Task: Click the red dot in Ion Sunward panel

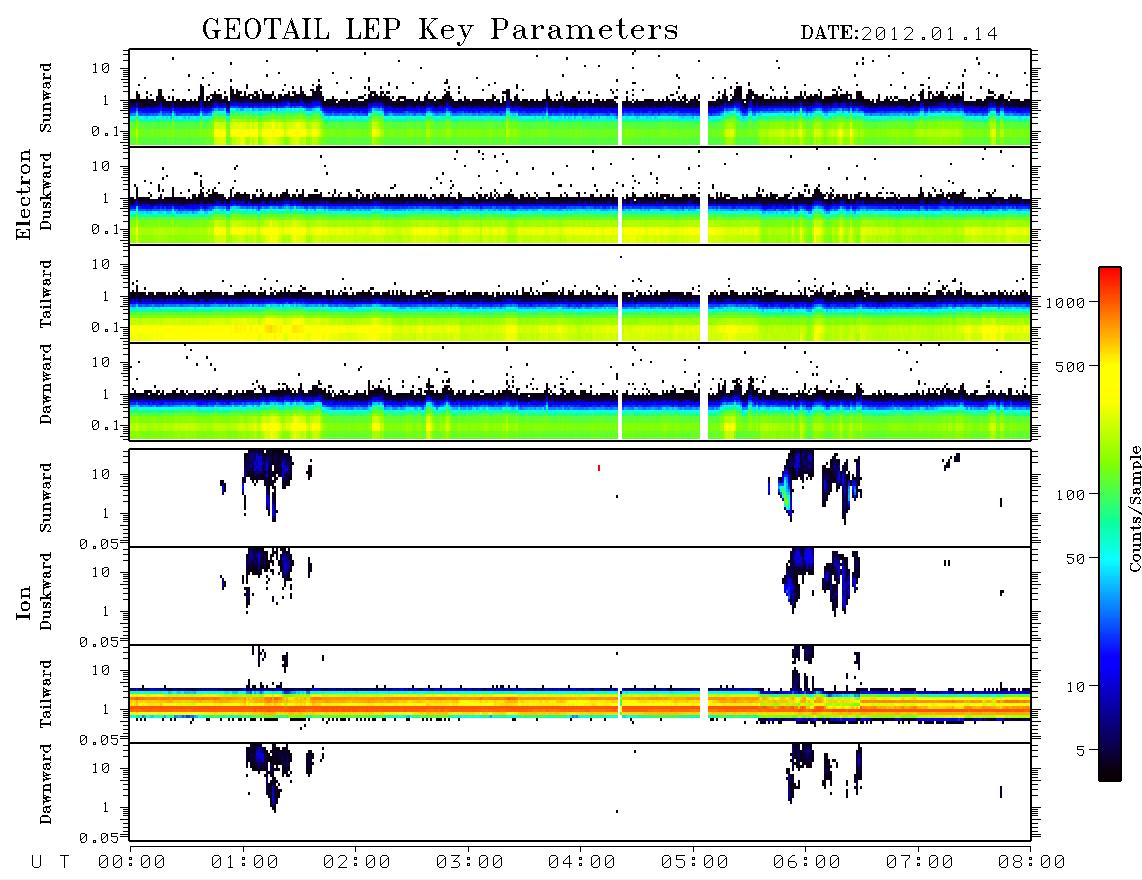Action: (x=599, y=468)
